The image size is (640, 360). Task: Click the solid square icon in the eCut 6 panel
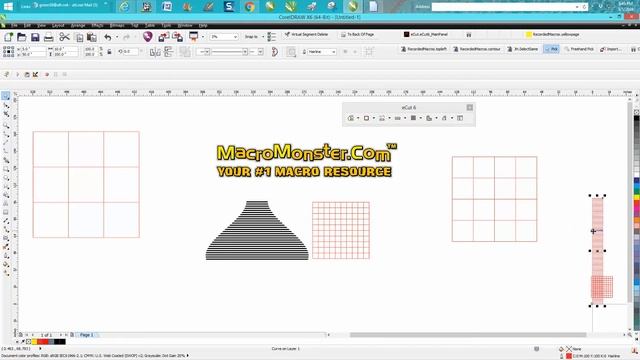(x=413, y=118)
